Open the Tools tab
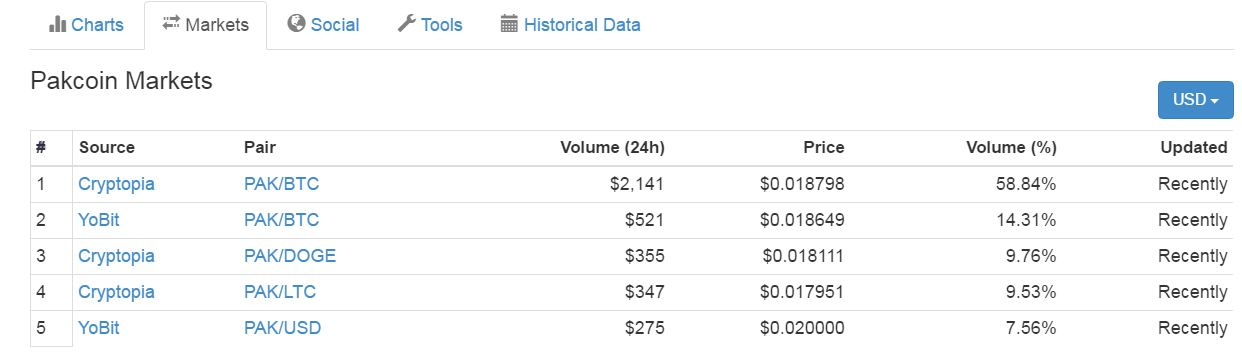 [x=430, y=25]
